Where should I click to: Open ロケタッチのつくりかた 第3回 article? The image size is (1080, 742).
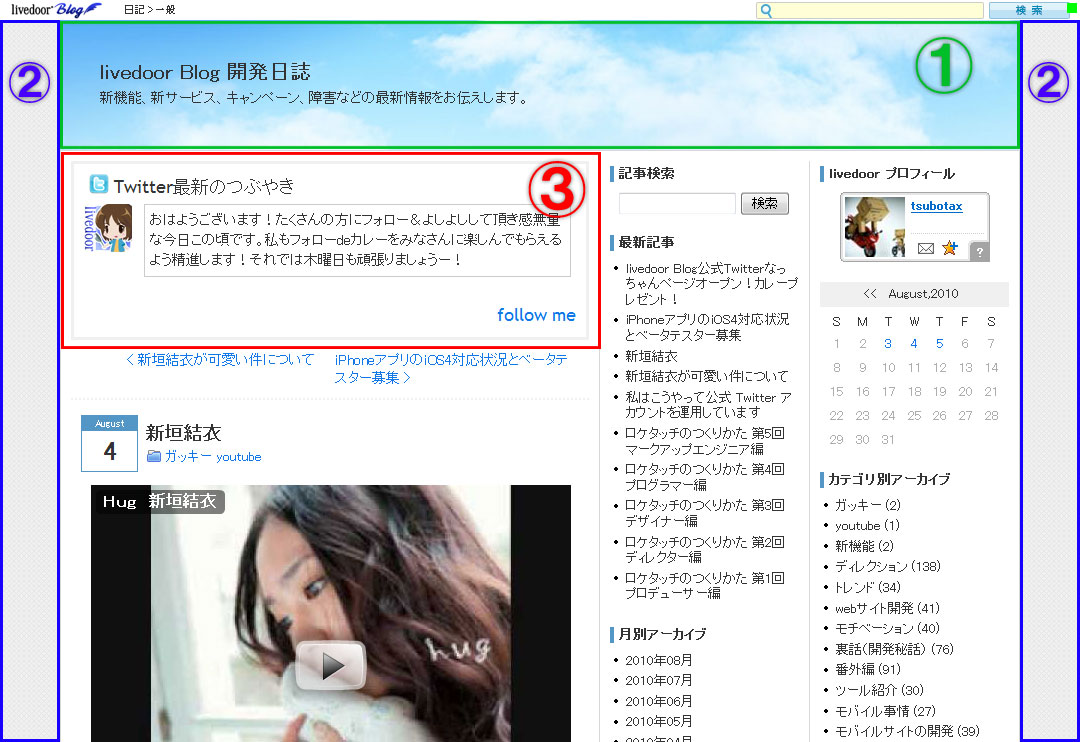tap(704, 513)
